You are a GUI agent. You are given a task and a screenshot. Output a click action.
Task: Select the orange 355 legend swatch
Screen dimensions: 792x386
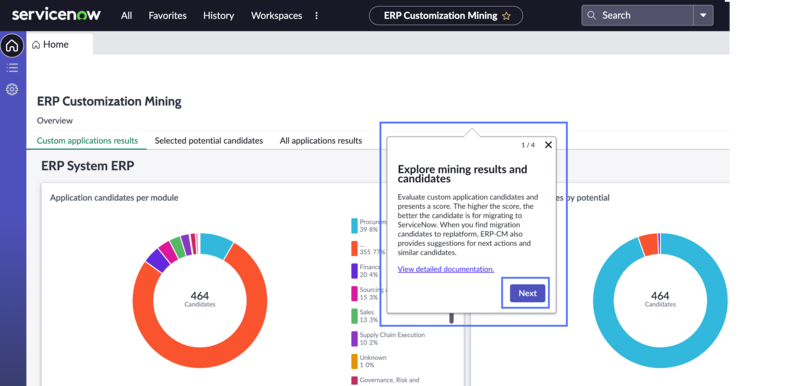pyautogui.click(x=355, y=249)
